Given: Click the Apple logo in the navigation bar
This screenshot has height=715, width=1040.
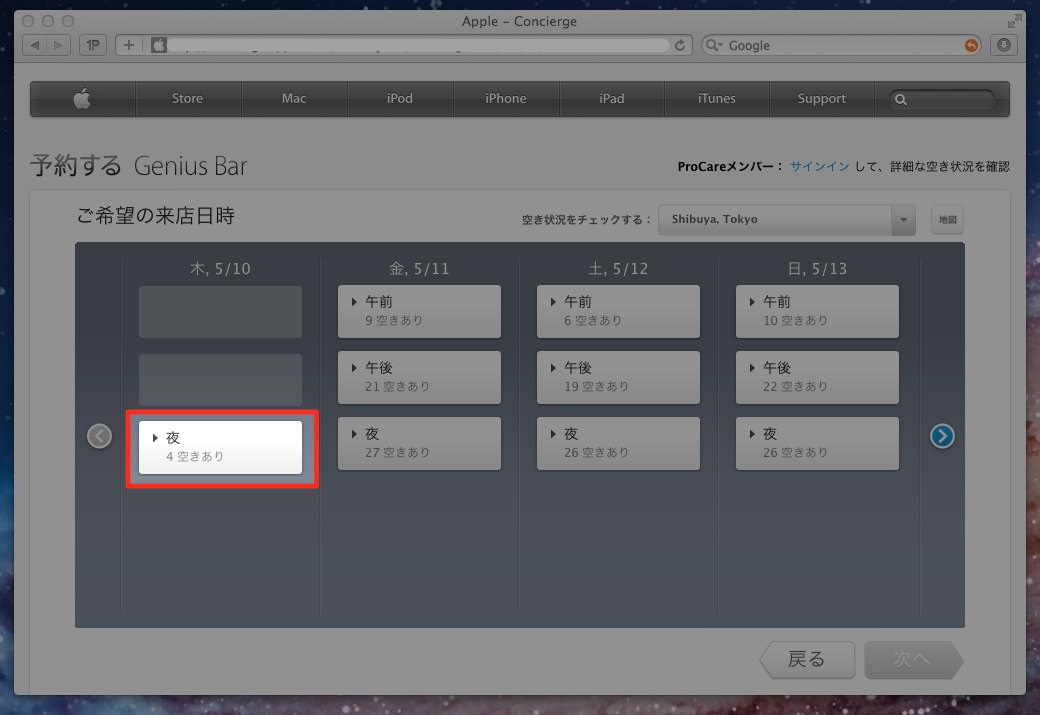Looking at the screenshot, I should coord(82,99).
